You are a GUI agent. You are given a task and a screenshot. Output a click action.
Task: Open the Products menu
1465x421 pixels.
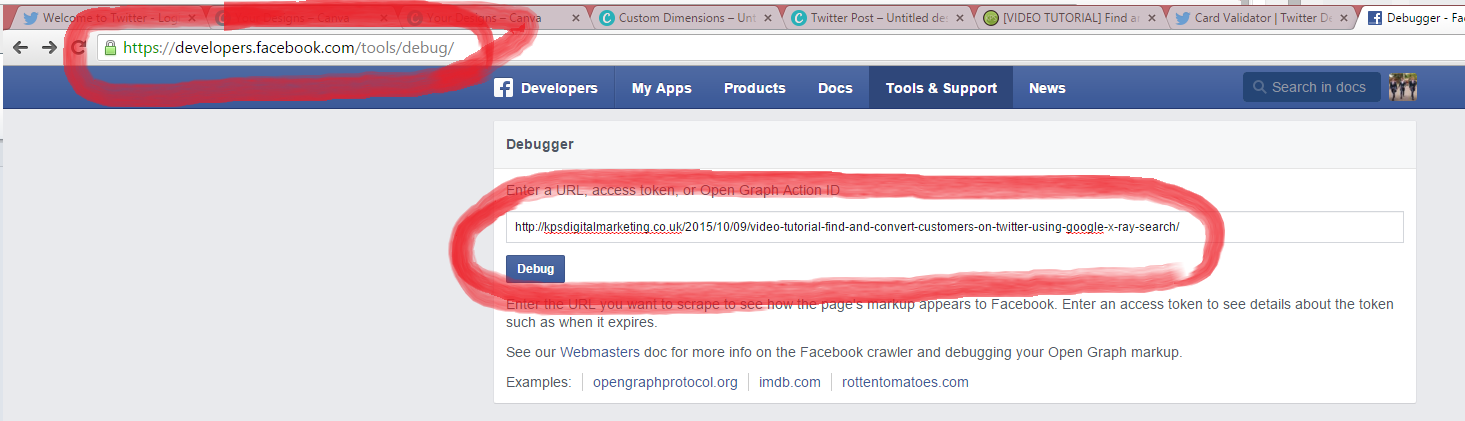coord(754,88)
